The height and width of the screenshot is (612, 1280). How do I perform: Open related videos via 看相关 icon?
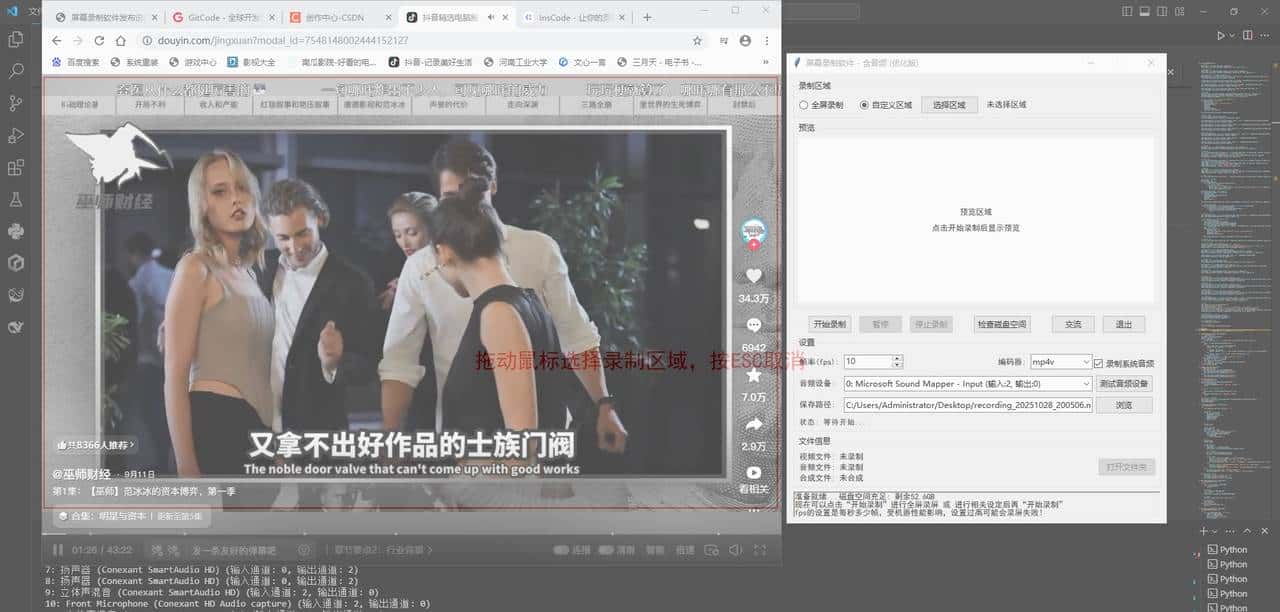coord(754,470)
